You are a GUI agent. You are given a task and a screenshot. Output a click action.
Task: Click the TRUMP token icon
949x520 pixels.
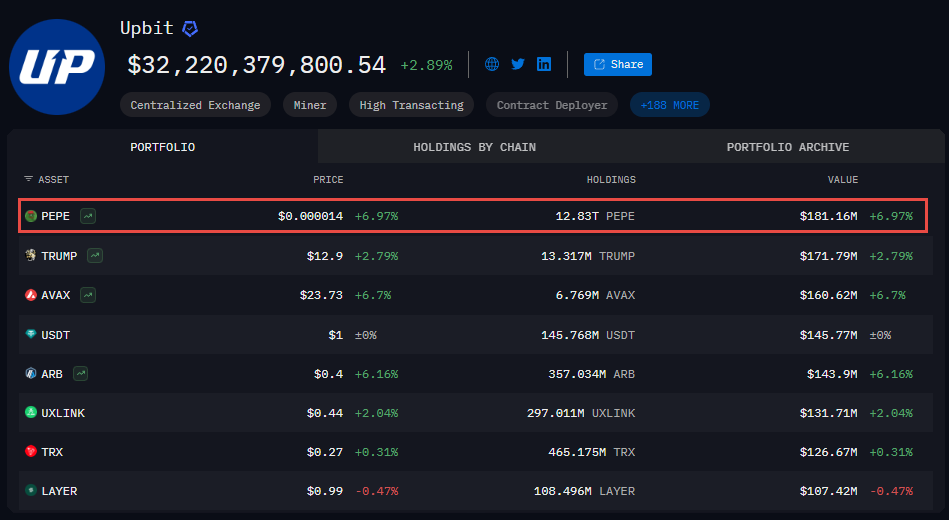(x=31, y=255)
